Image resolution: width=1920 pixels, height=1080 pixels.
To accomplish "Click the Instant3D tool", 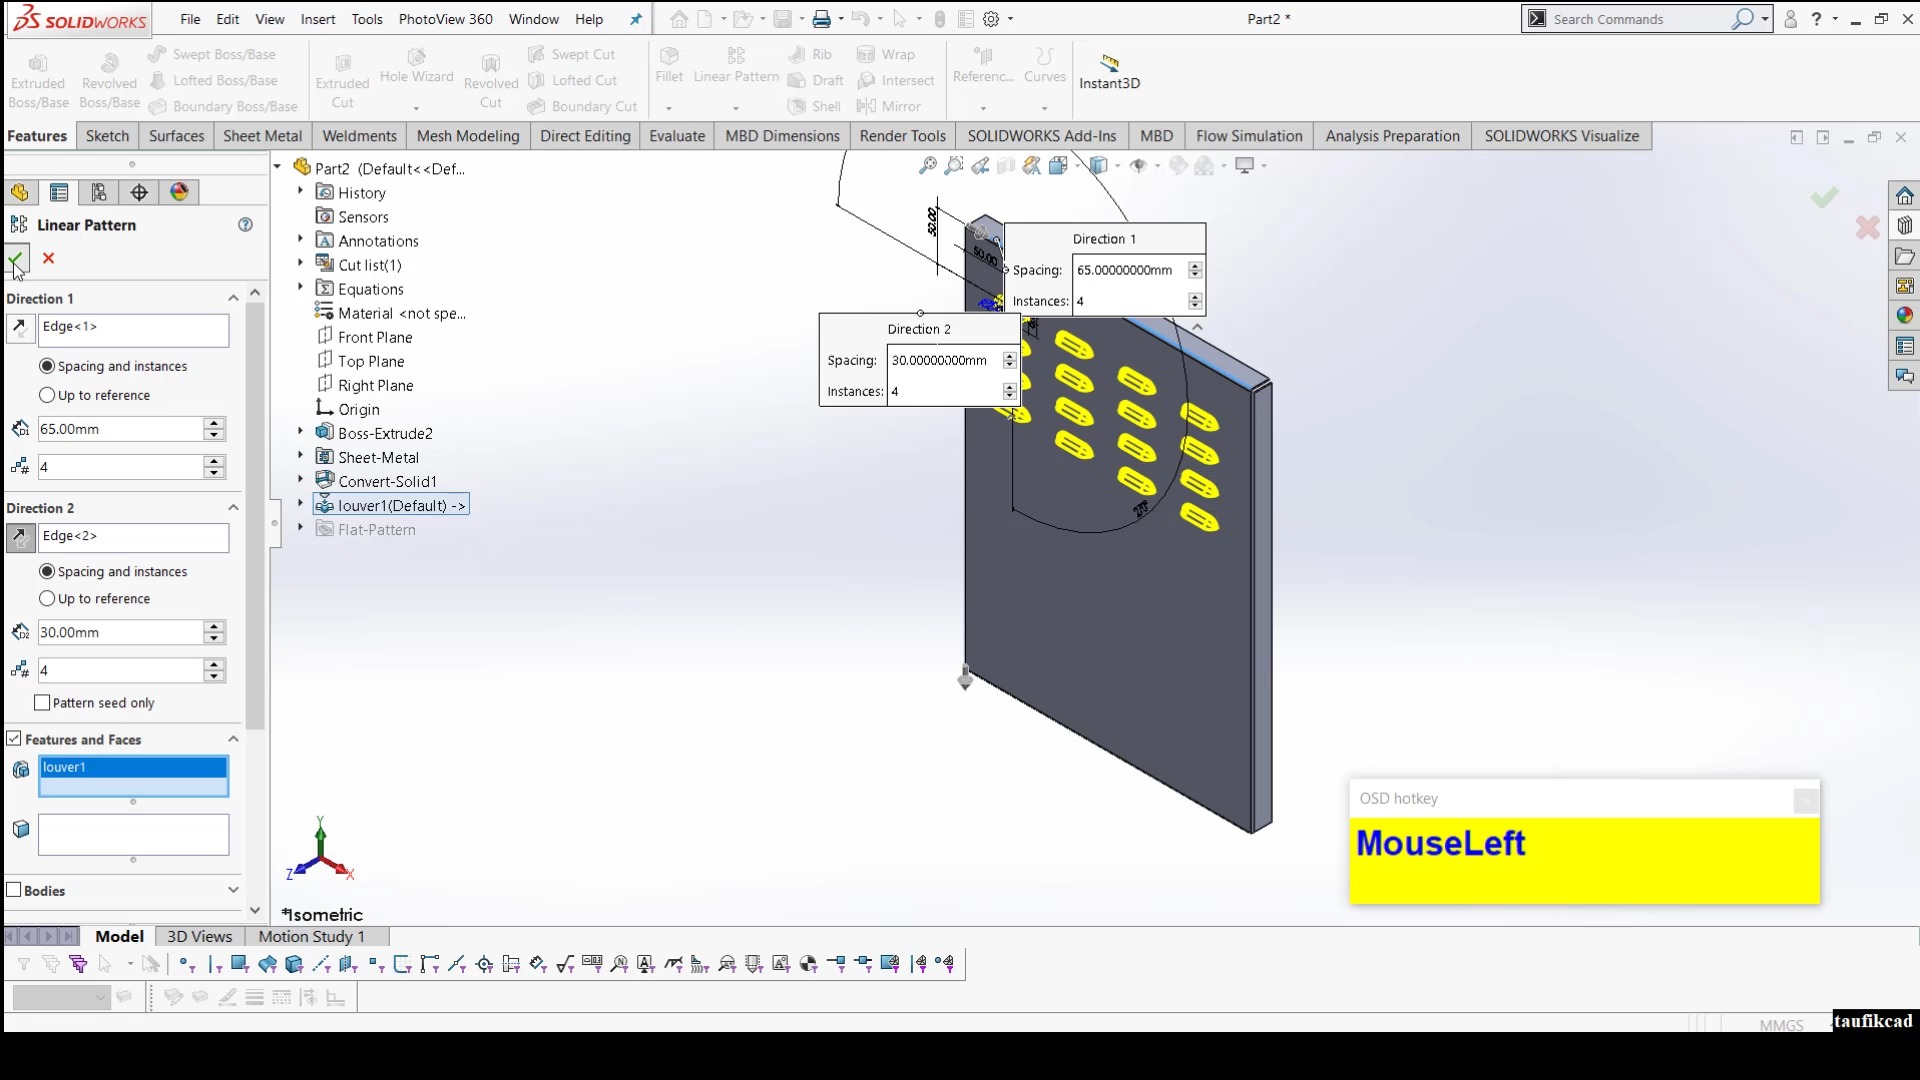I will click(1109, 72).
